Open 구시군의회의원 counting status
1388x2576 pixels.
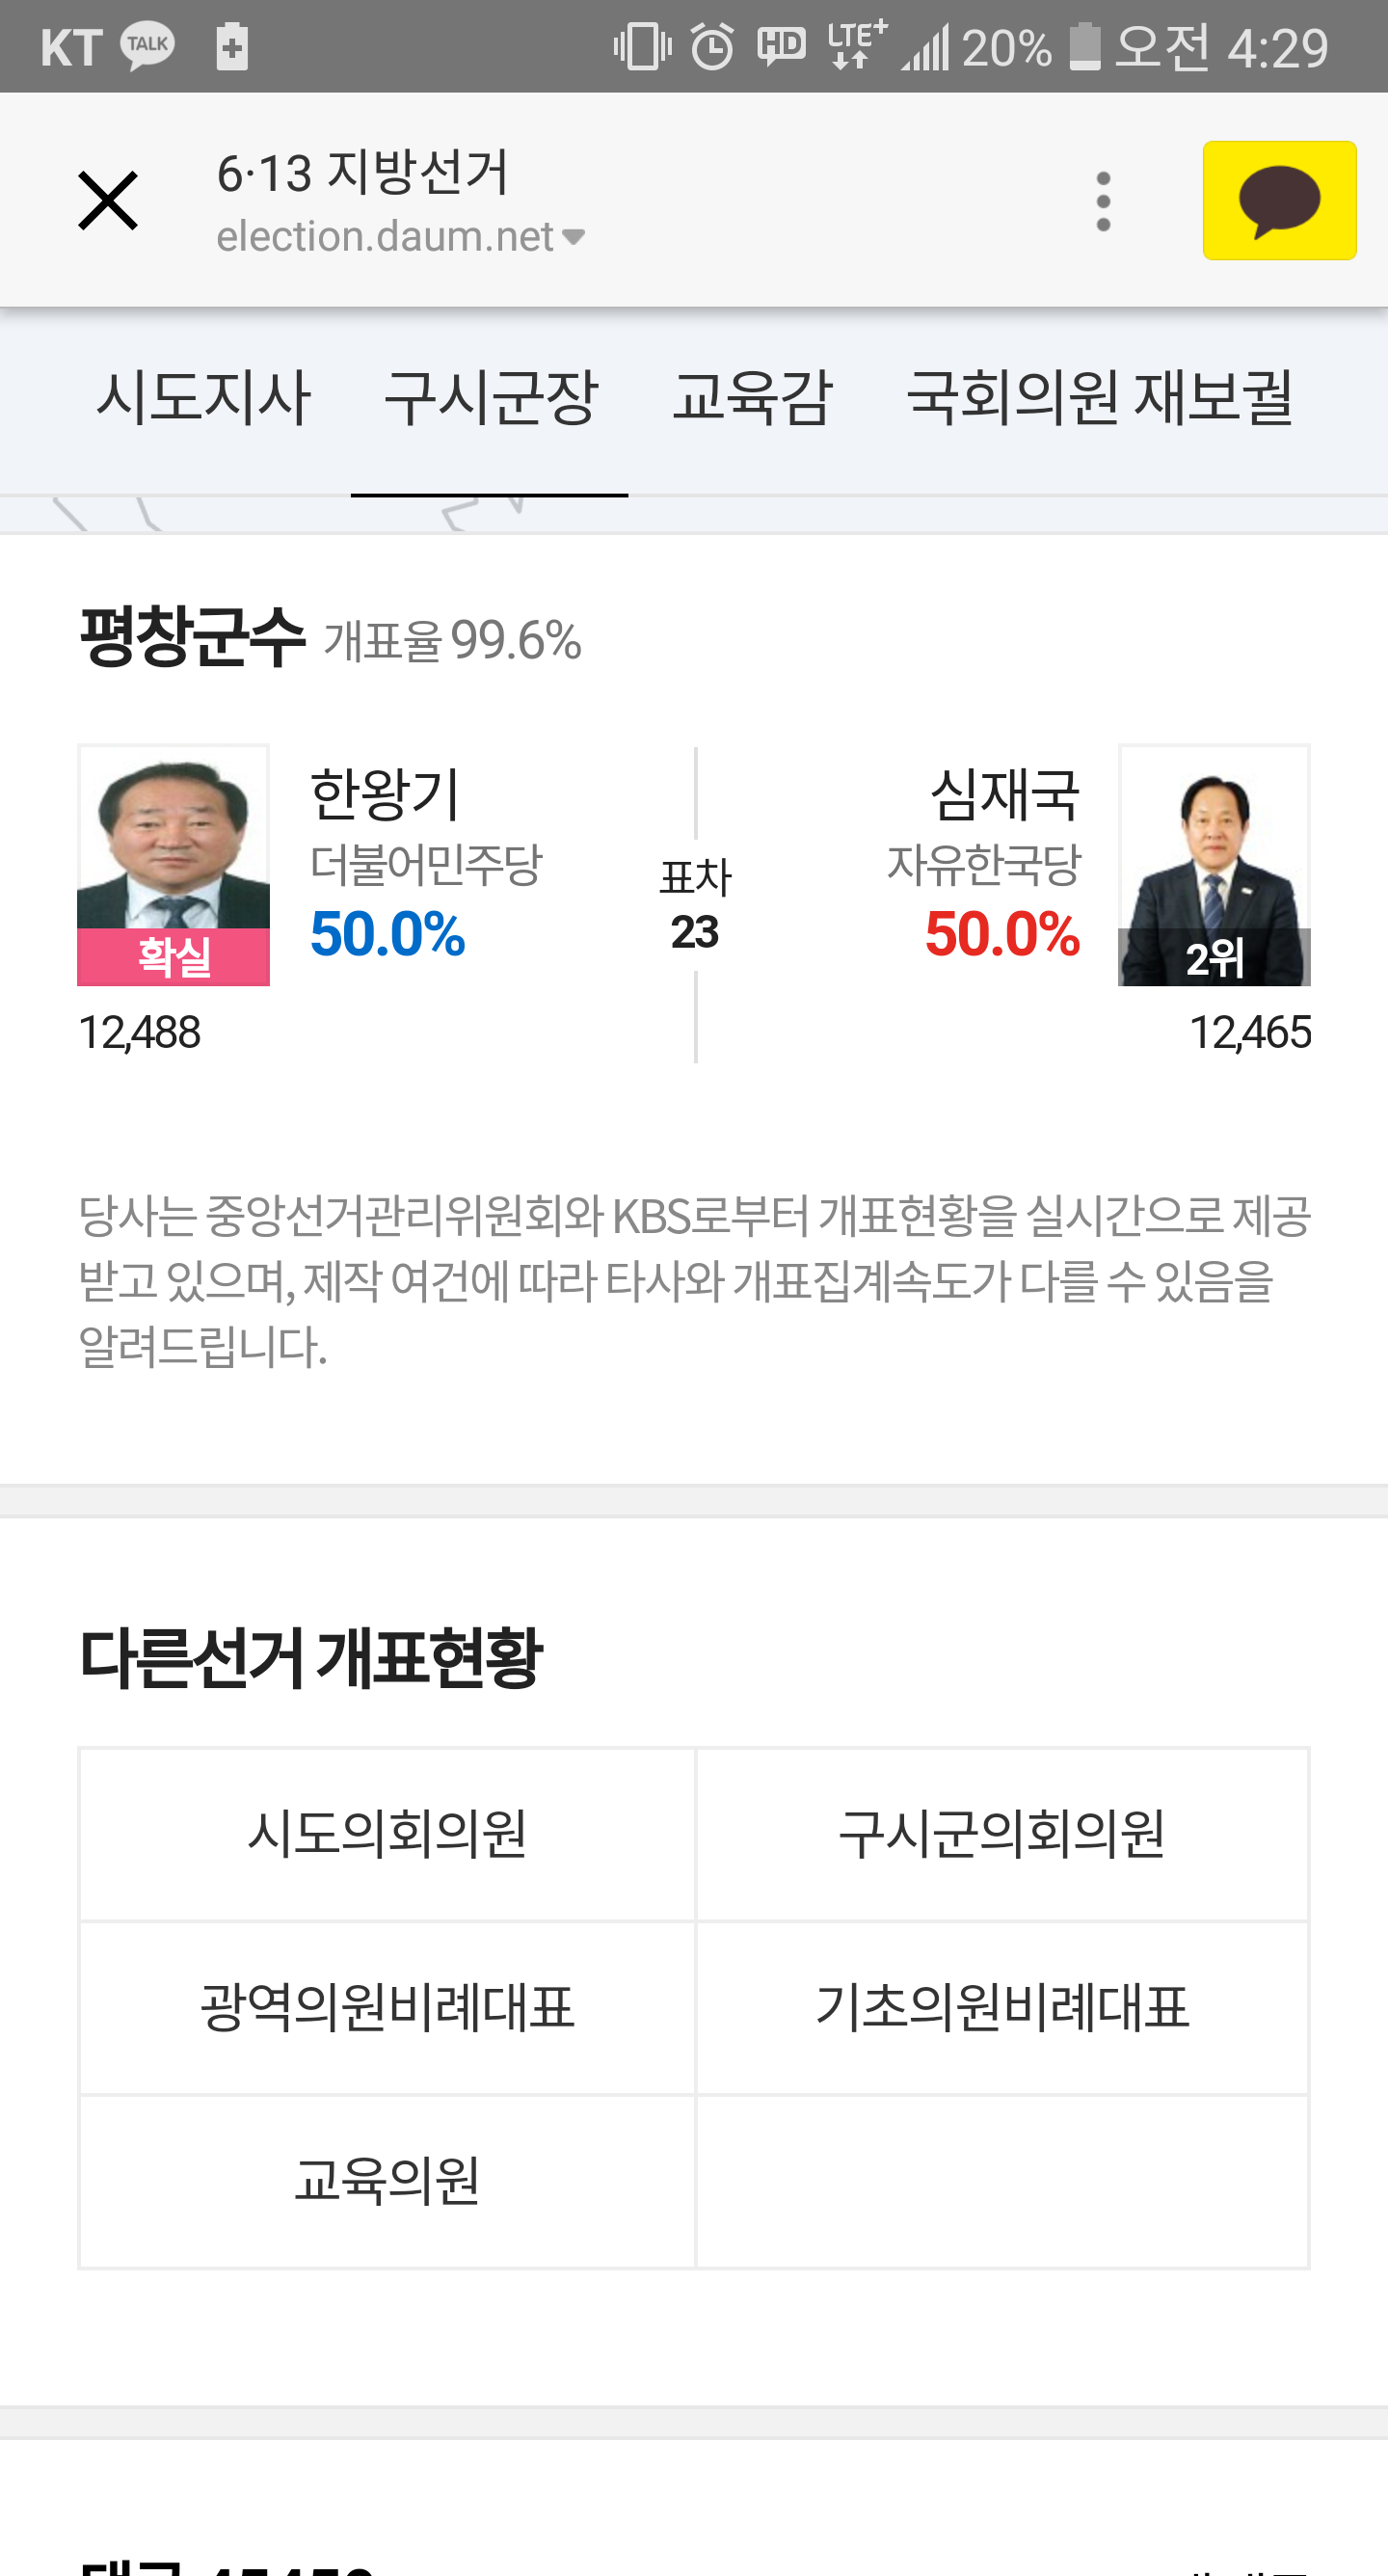[1002, 1833]
